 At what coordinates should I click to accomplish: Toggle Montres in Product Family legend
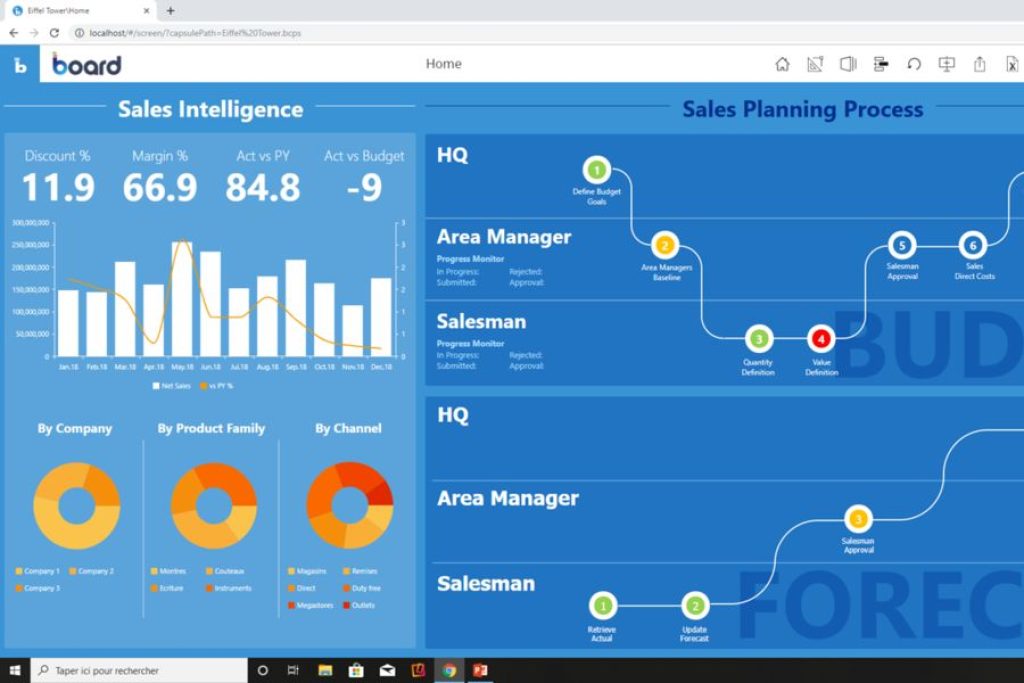[168, 571]
